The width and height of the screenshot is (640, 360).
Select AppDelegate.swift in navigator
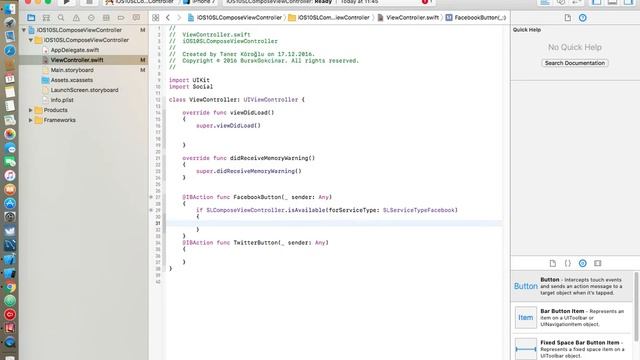click(75, 50)
